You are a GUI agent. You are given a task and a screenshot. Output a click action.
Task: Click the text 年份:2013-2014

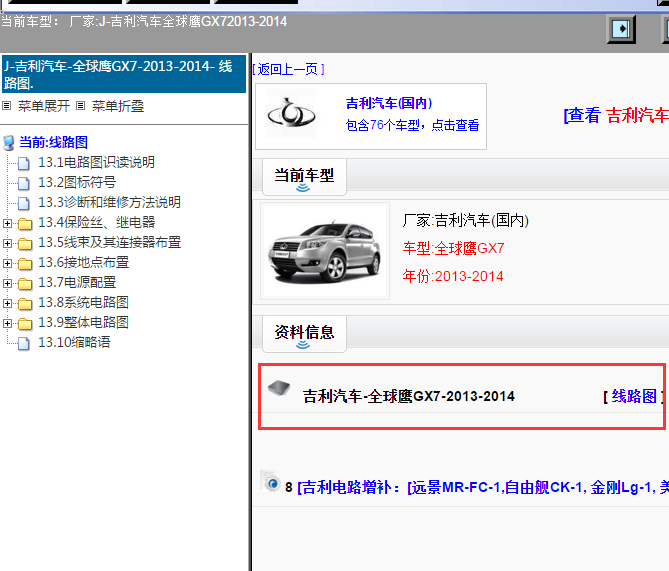[x=453, y=277]
